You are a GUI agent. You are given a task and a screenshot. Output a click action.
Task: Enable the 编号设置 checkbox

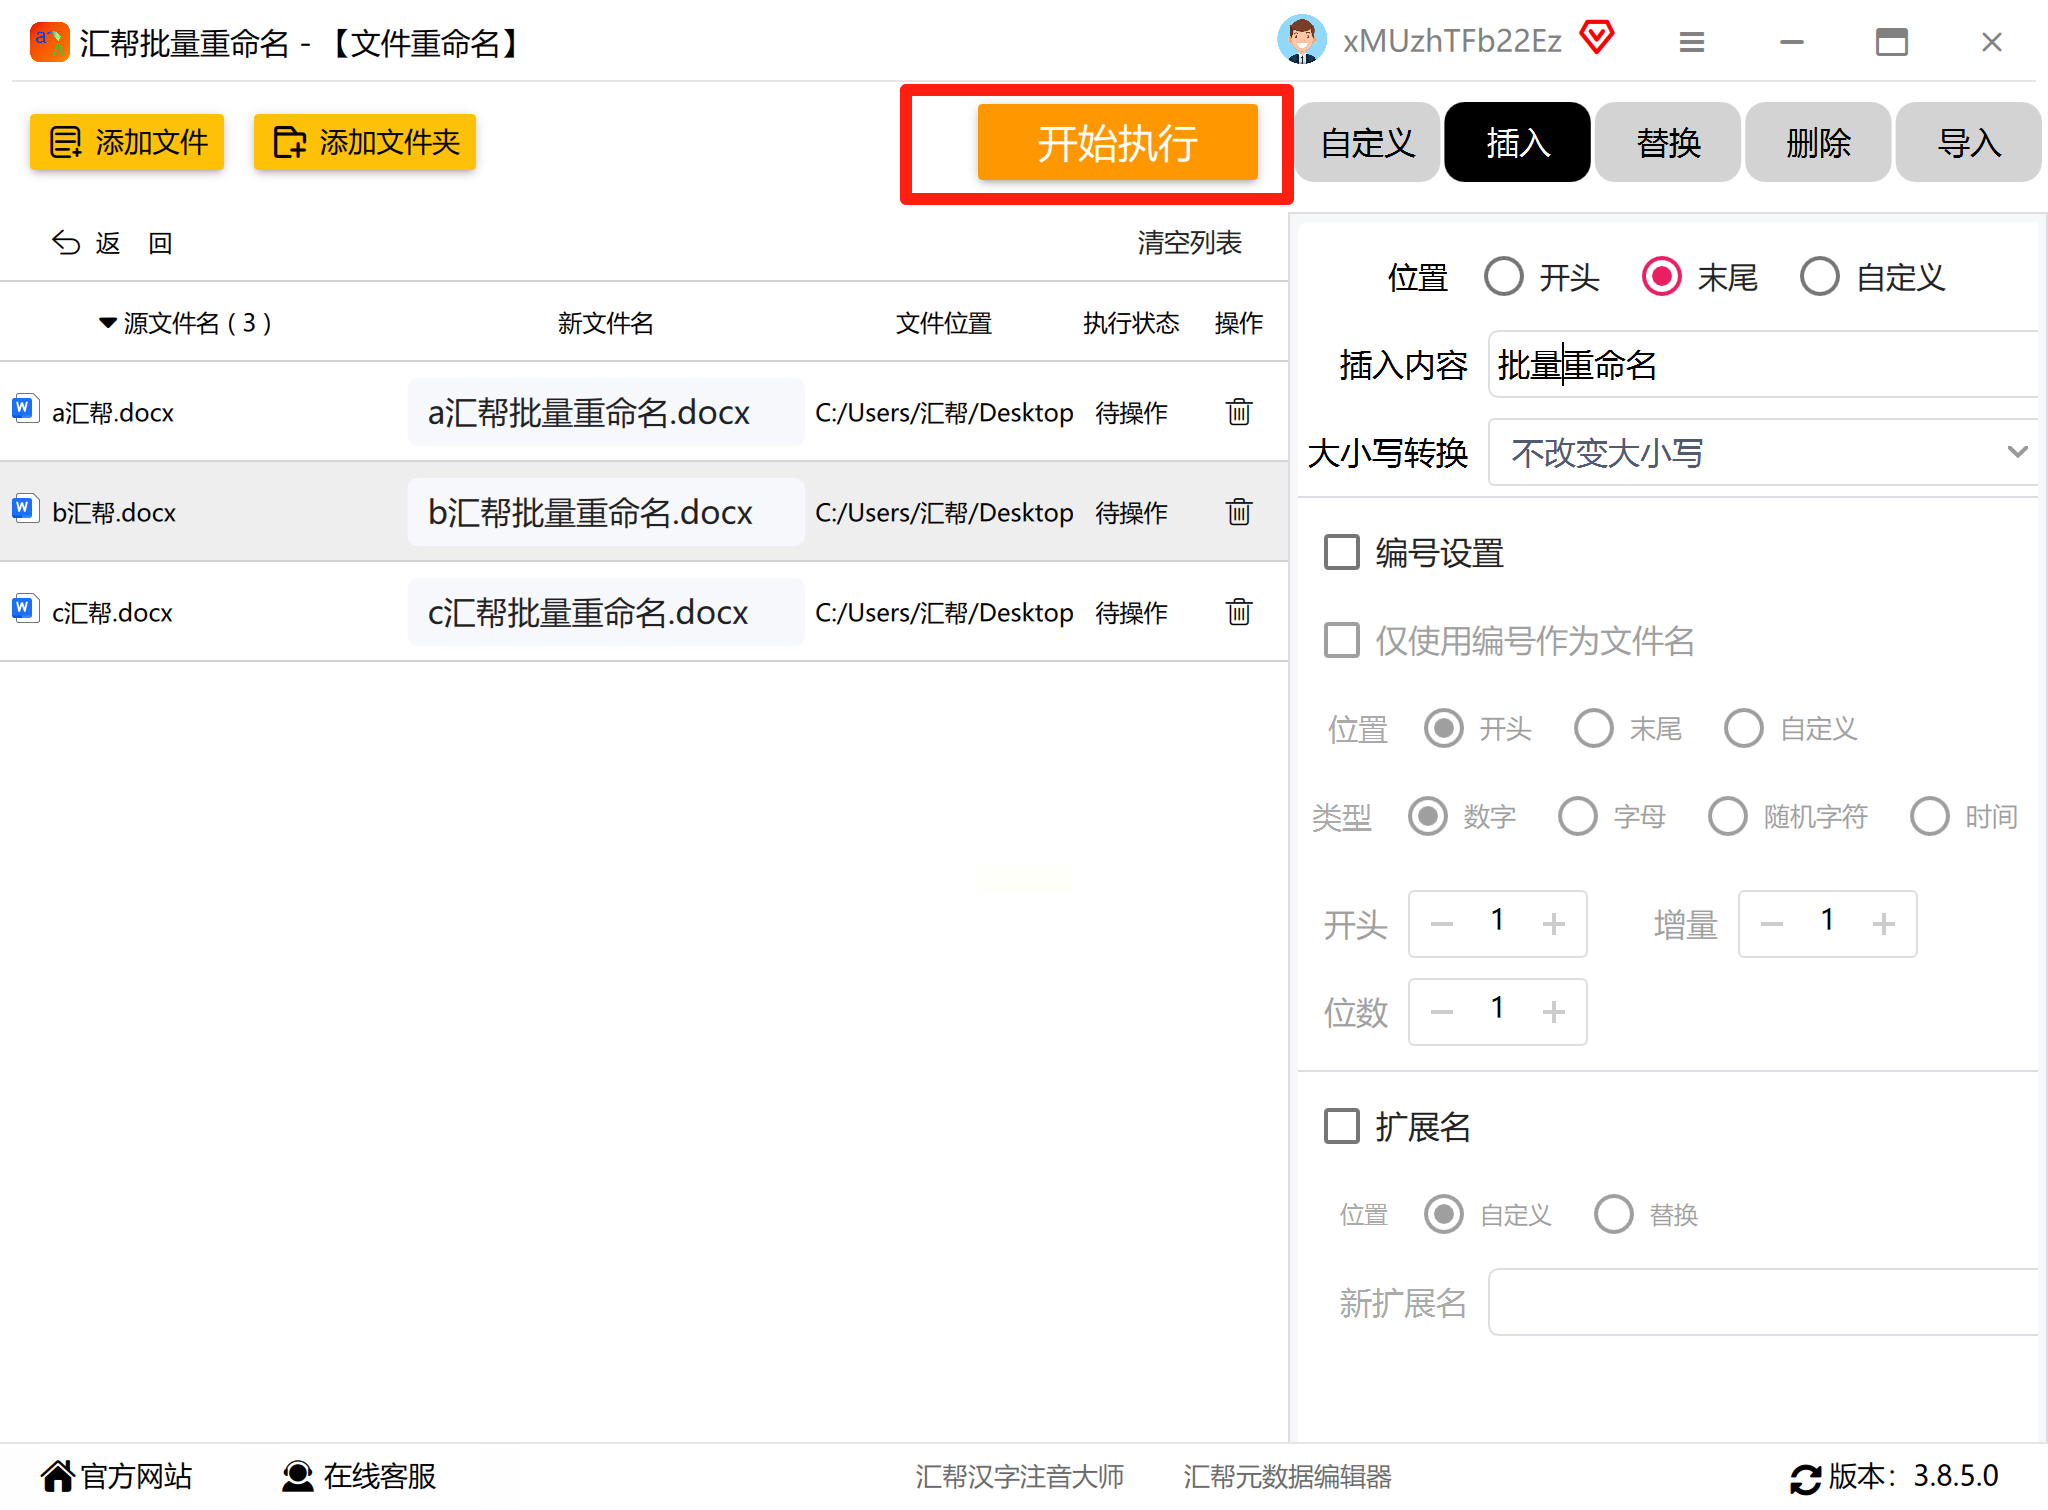(x=1342, y=552)
